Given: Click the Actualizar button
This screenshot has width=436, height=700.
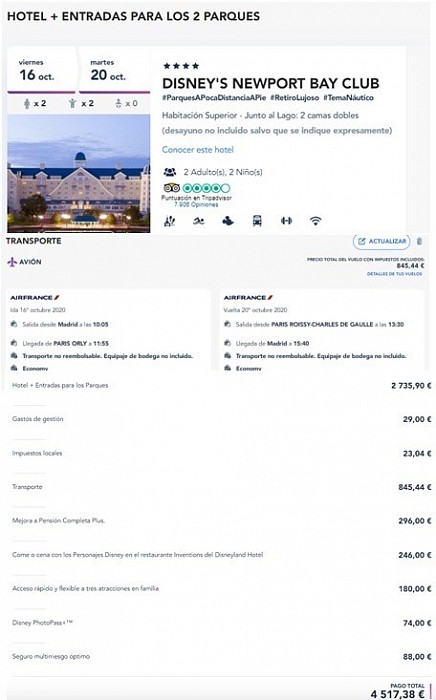Looking at the screenshot, I should [382, 241].
